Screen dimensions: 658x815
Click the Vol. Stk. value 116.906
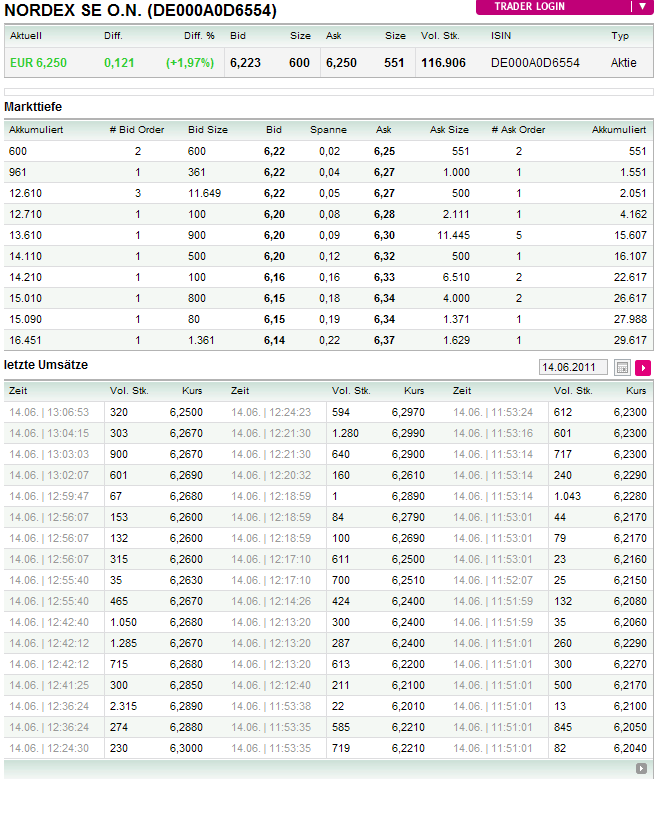[443, 62]
